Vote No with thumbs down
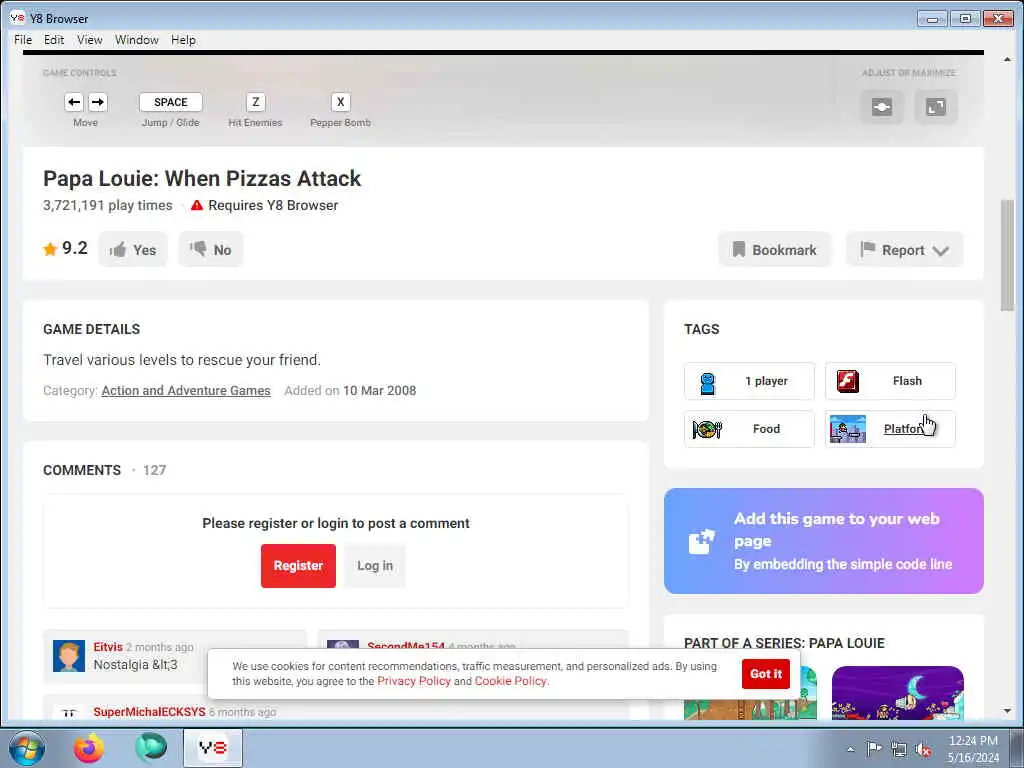 pyautogui.click(x=210, y=249)
